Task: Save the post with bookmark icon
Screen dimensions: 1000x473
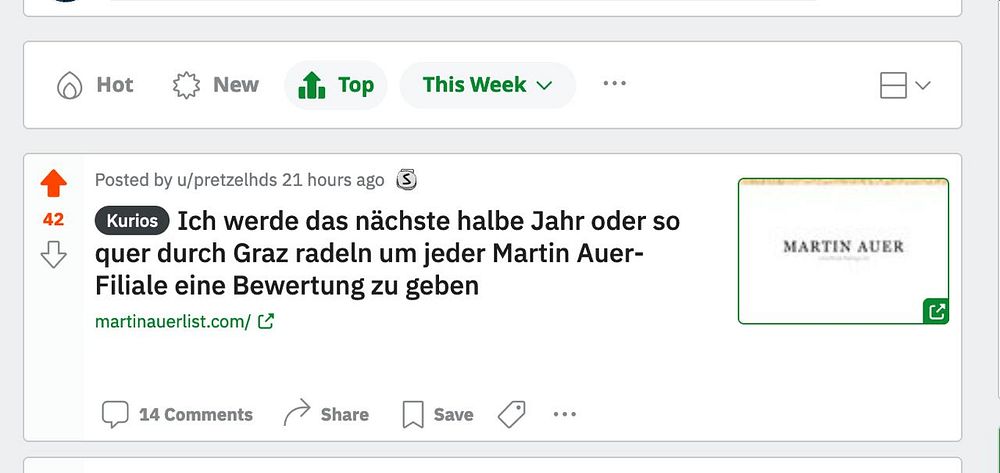Action: point(438,414)
